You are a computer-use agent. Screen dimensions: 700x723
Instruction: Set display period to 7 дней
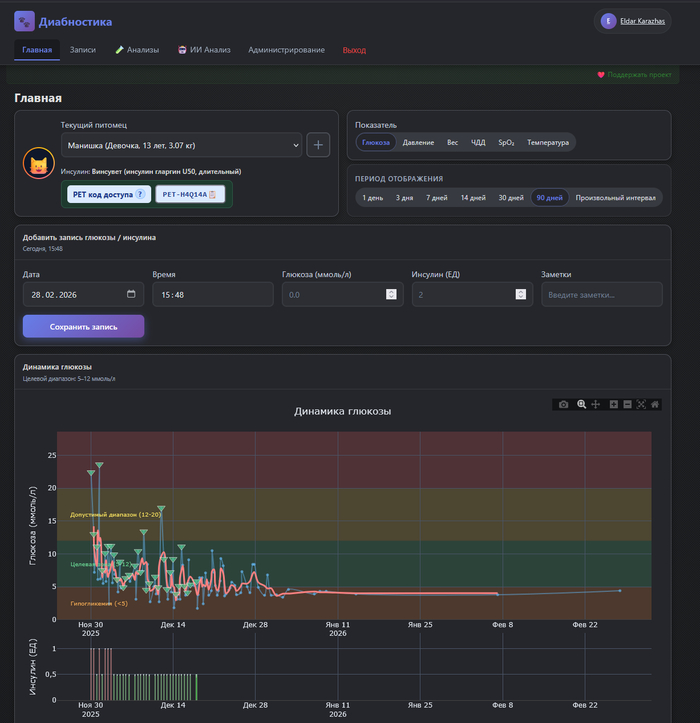pos(436,198)
